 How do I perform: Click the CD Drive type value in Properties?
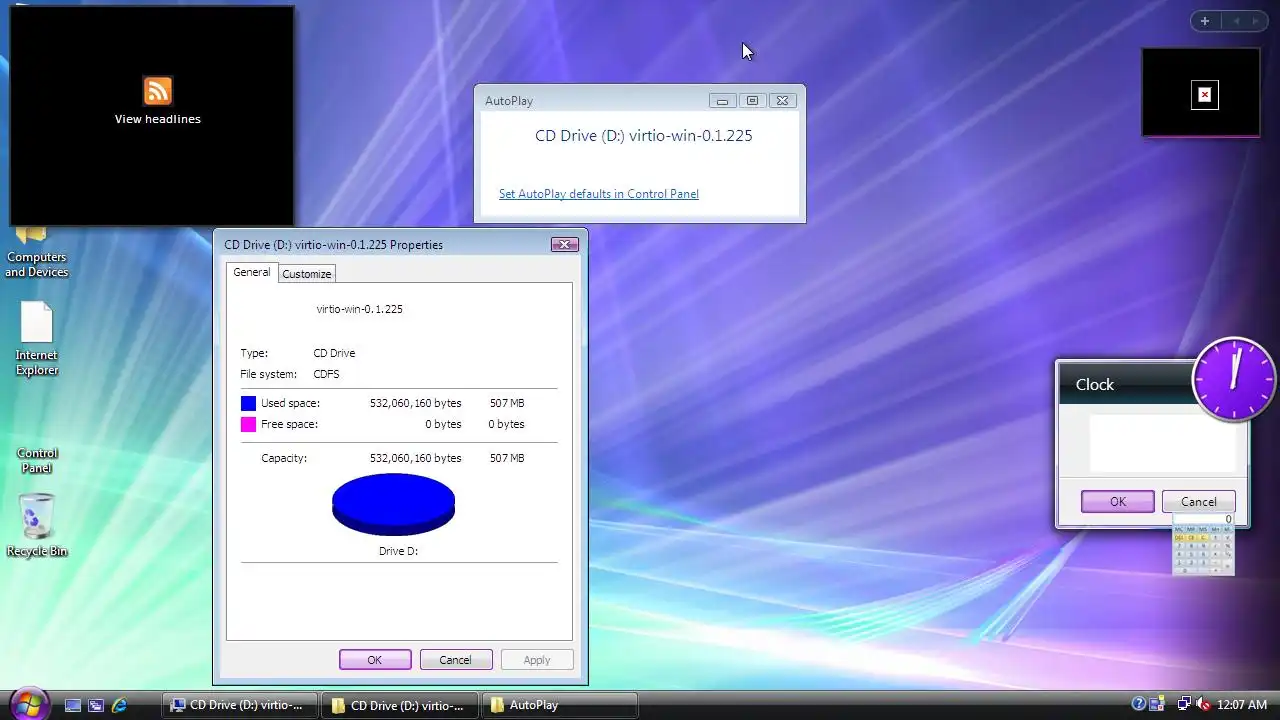[334, 353]
